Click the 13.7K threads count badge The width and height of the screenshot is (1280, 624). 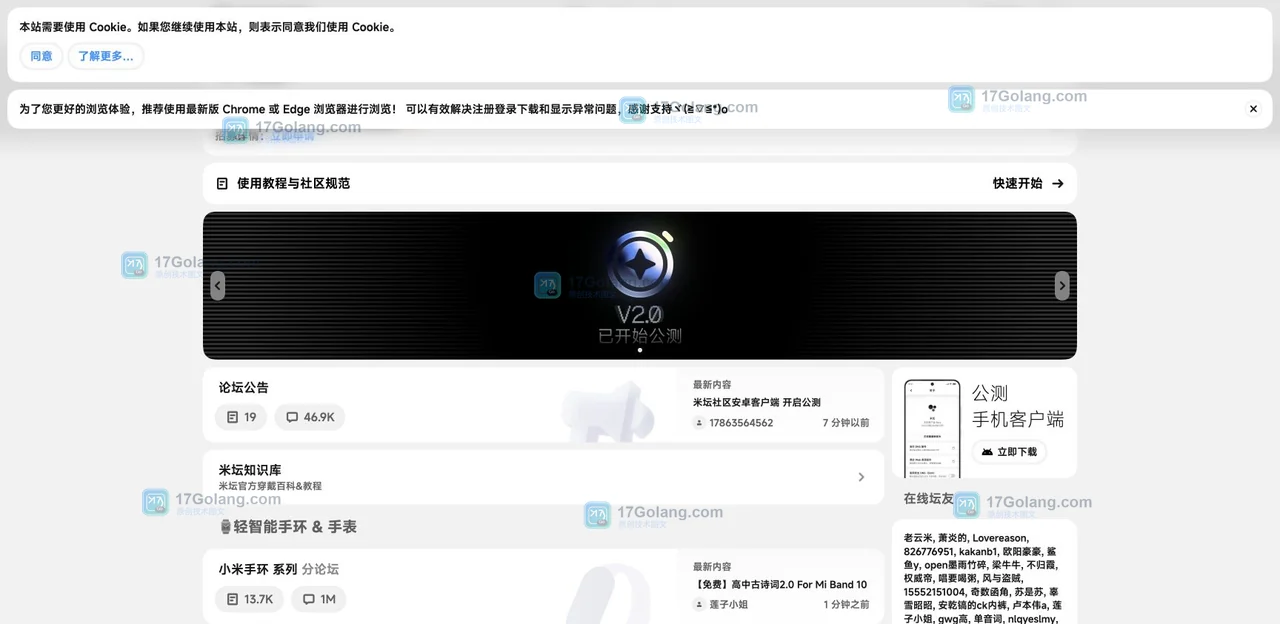click(x=249, y=599)
